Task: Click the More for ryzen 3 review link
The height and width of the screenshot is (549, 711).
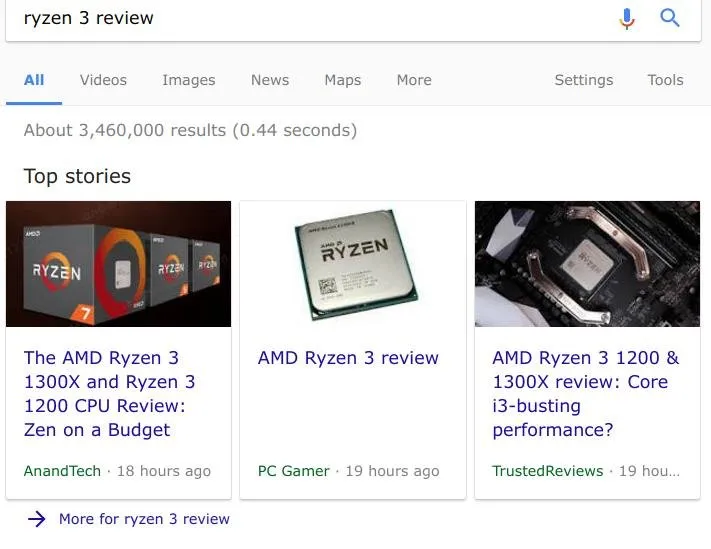Action: (x=144, y=519)
